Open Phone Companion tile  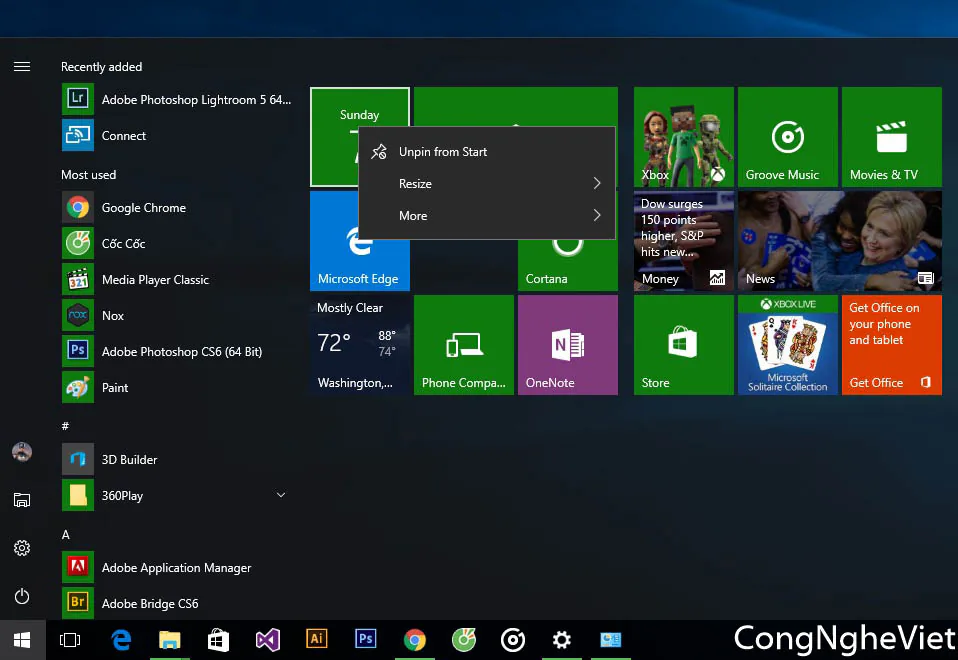(464, 345)
